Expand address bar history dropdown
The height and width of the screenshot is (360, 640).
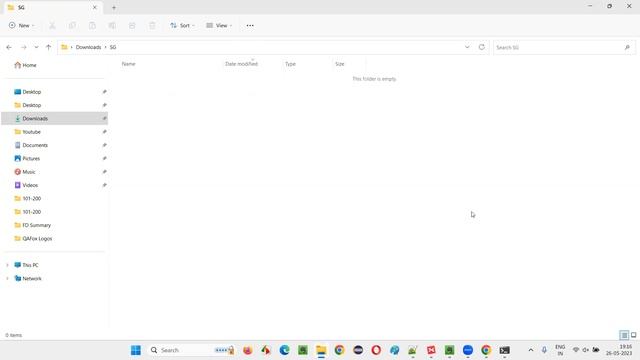coord(467,47)
